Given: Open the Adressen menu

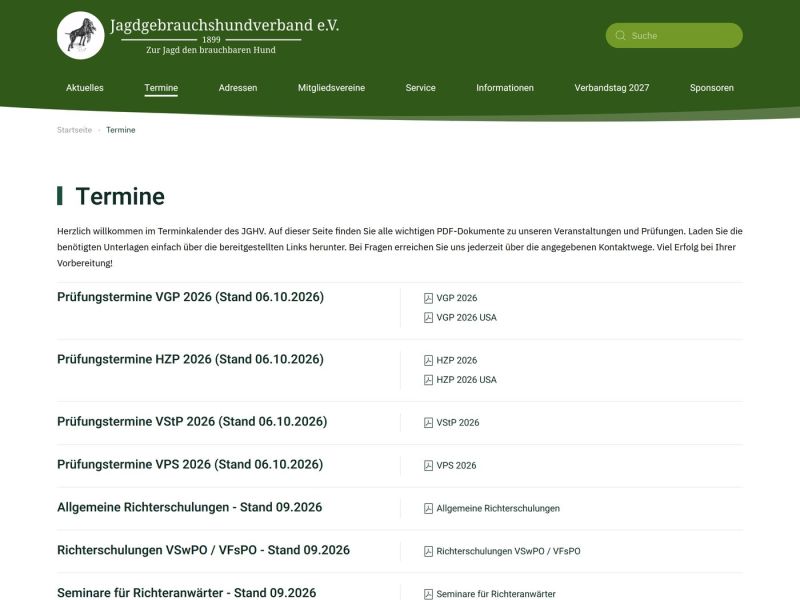Looking at the screenshot, I should 238,88.
